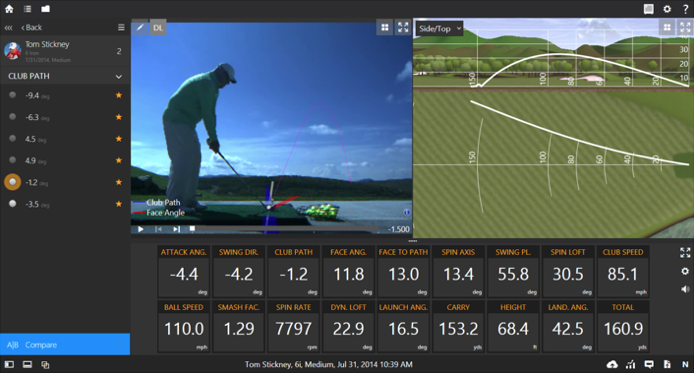
Task: Mute the speaker sound icon
Action: 685,289
